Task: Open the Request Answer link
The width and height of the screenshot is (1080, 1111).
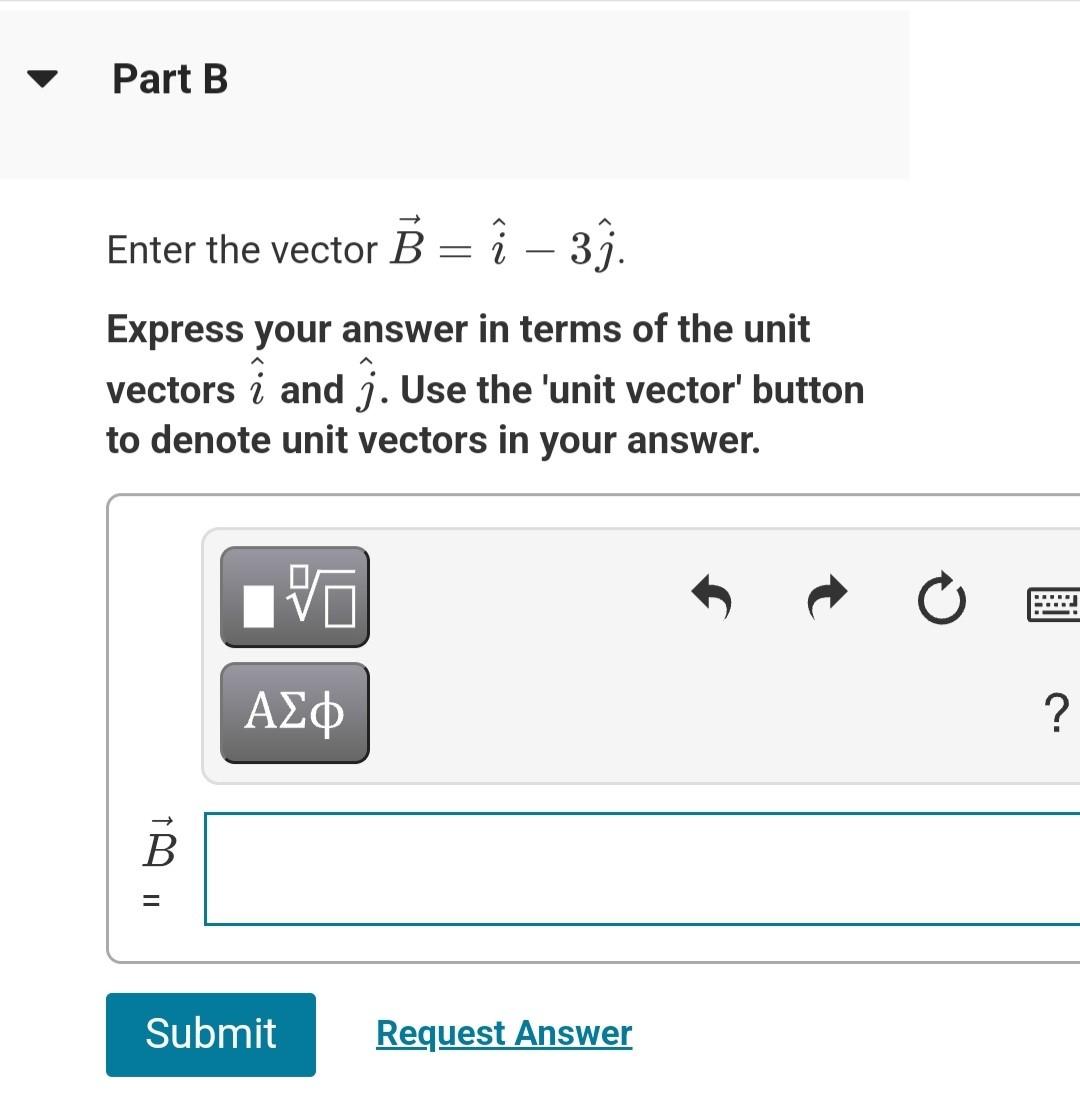Action: coord(503,1033)
